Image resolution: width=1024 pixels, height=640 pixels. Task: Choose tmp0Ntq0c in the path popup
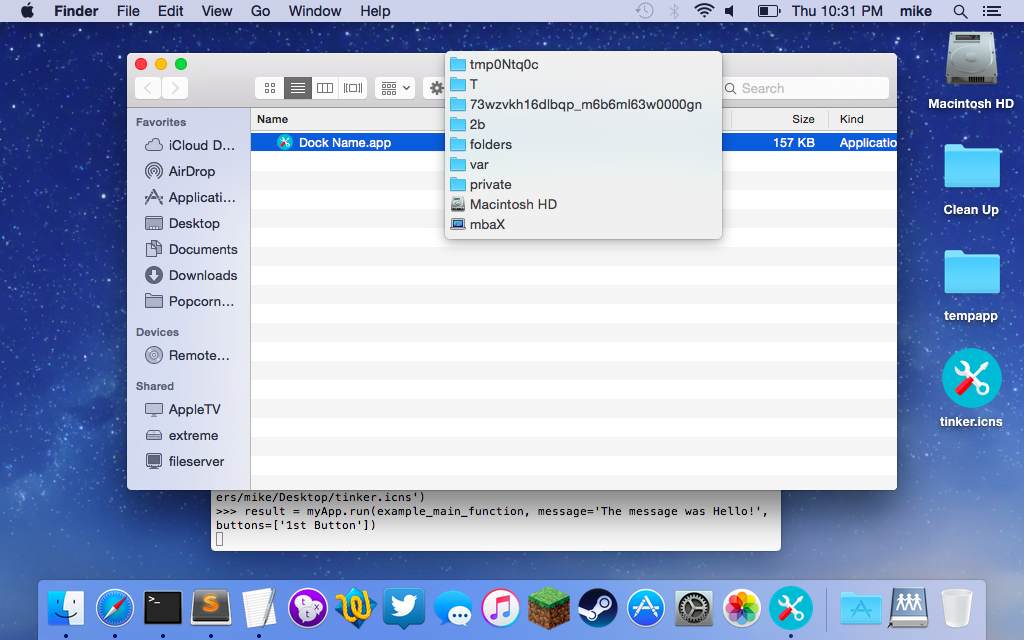(583, 64)
